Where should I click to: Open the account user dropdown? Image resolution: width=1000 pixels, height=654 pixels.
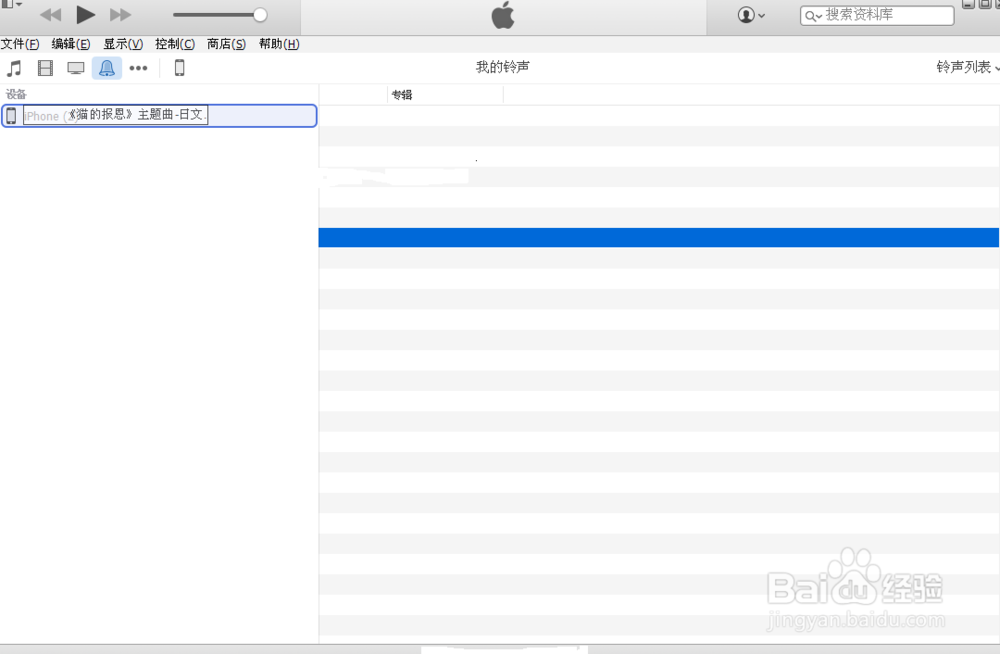tap(751, 15)
